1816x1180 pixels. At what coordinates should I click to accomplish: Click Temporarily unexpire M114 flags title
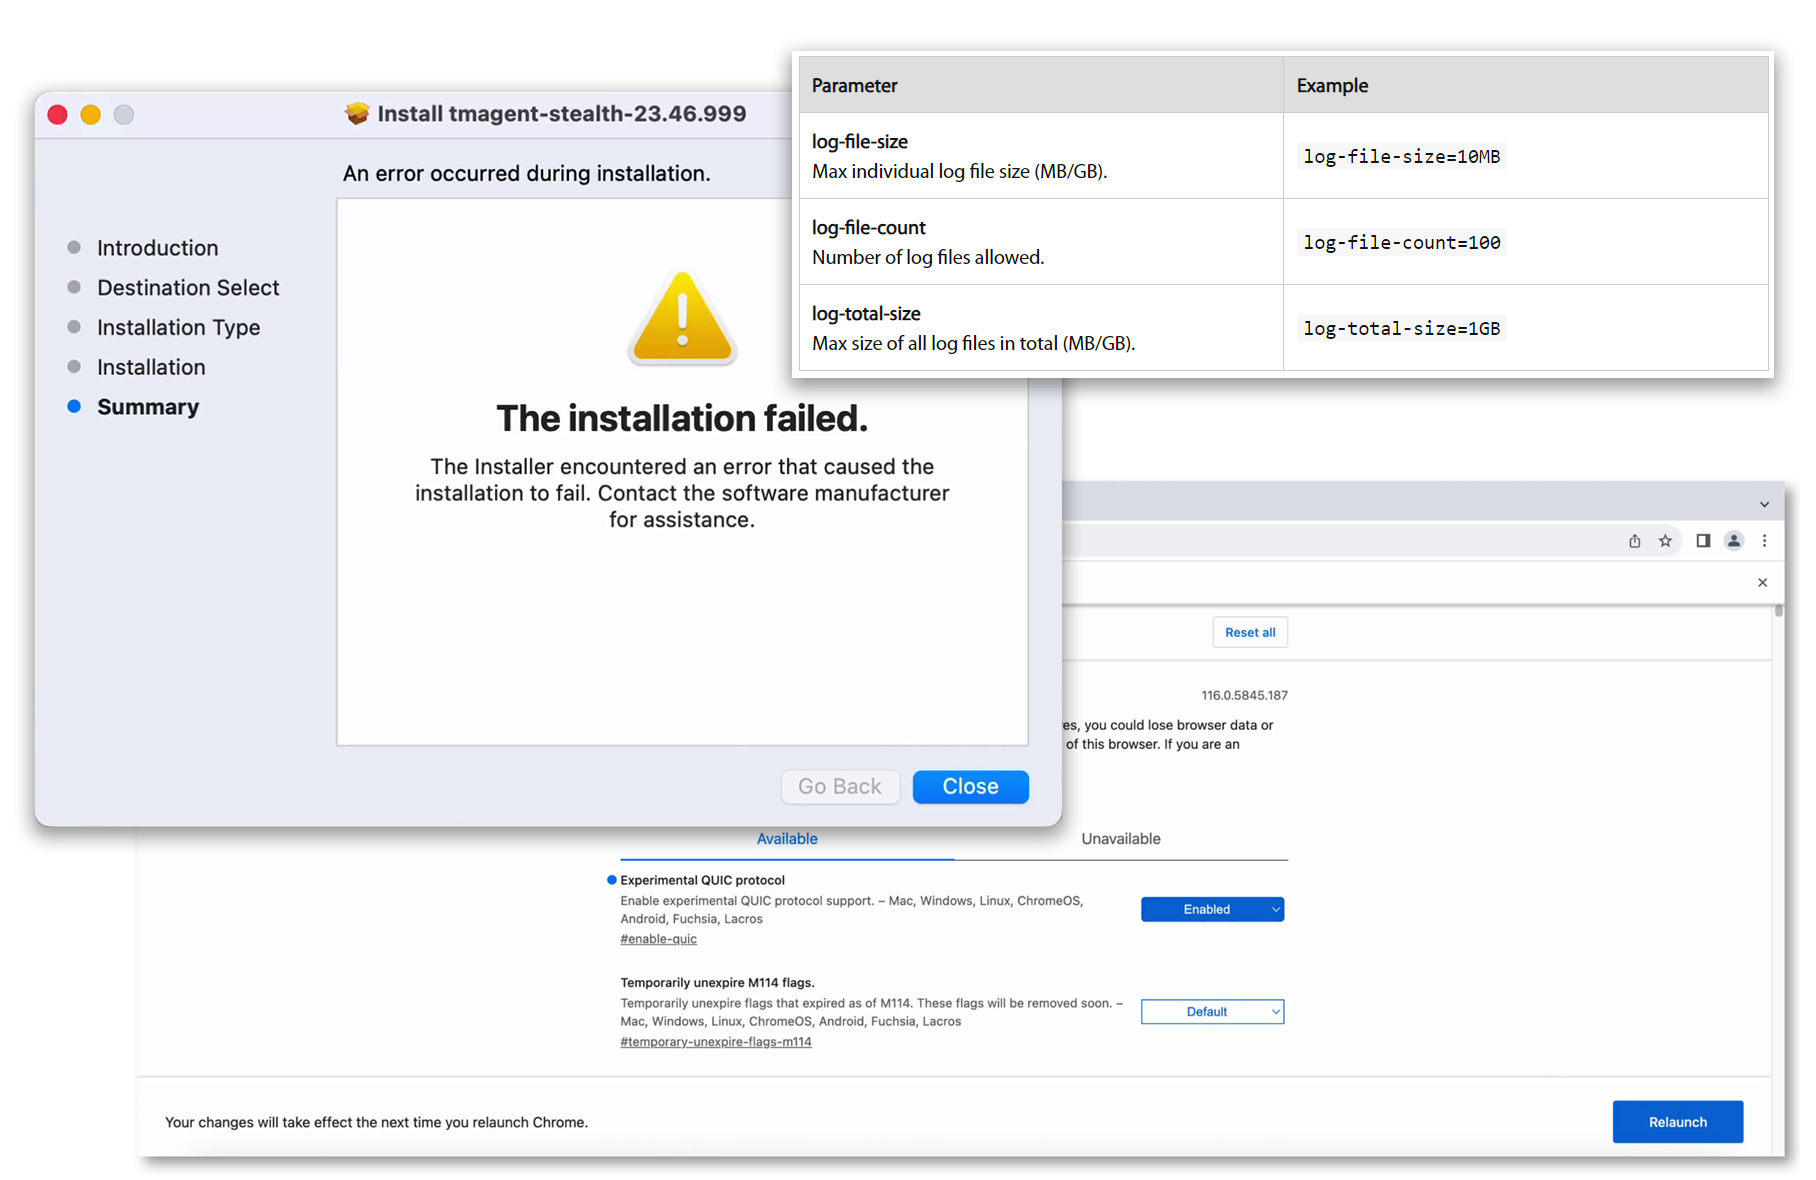717,983
